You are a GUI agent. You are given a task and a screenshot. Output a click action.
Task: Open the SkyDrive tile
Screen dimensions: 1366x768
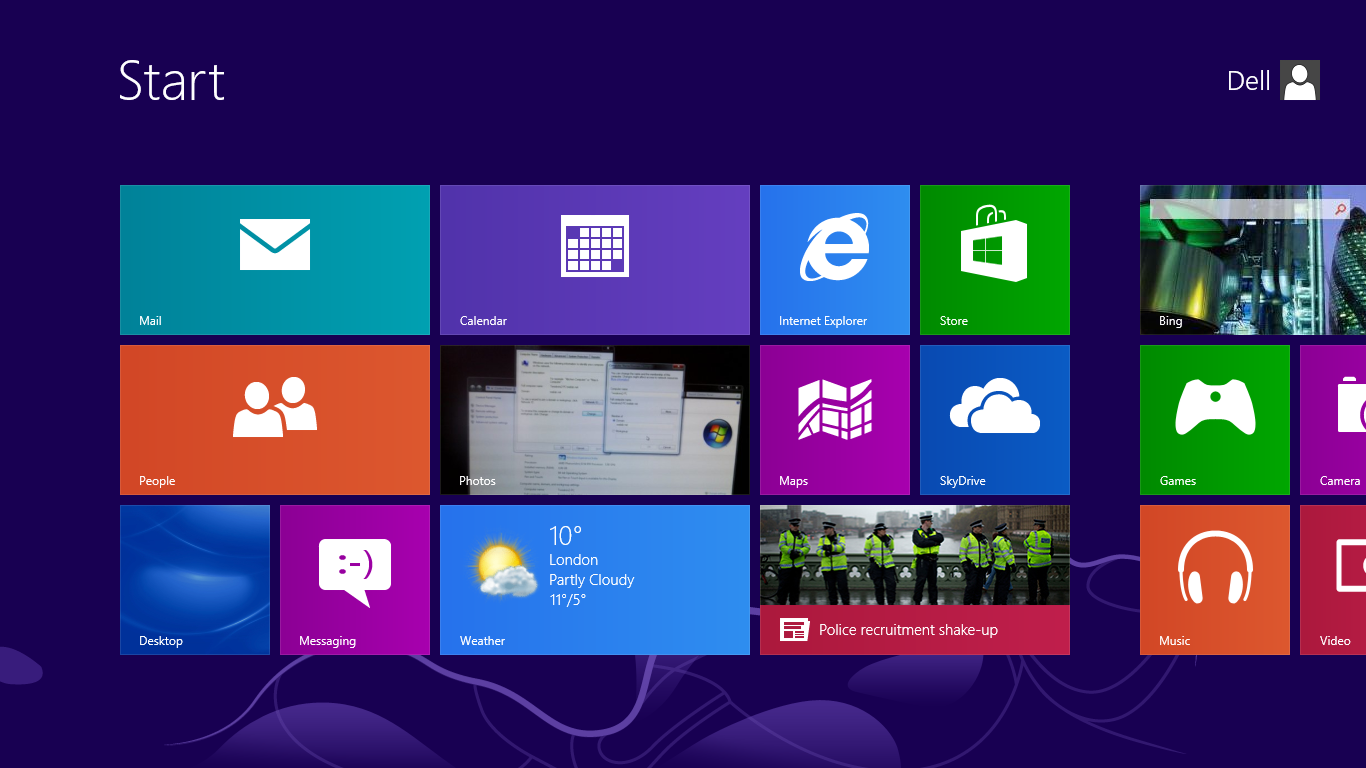(995, 420)
